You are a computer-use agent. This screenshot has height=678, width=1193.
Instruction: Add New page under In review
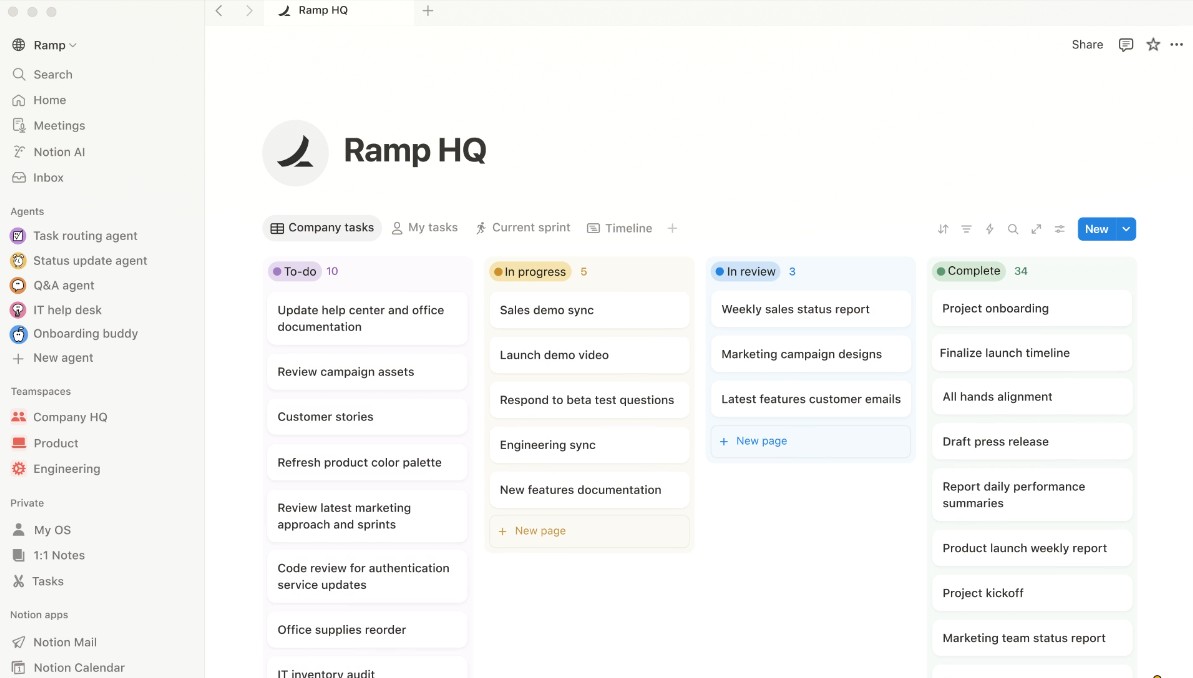(x=811, y=441)
